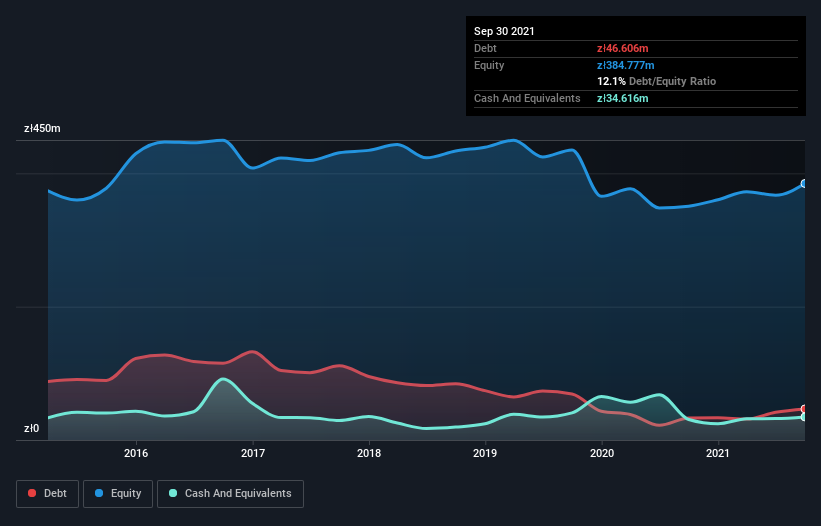Click the 2017 x-axis label

click(253, 453)
